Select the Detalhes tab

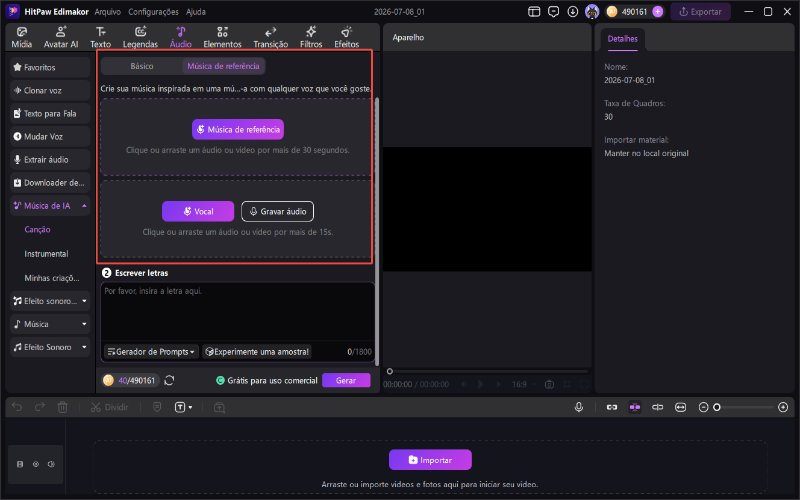click(x=622, y=39)
